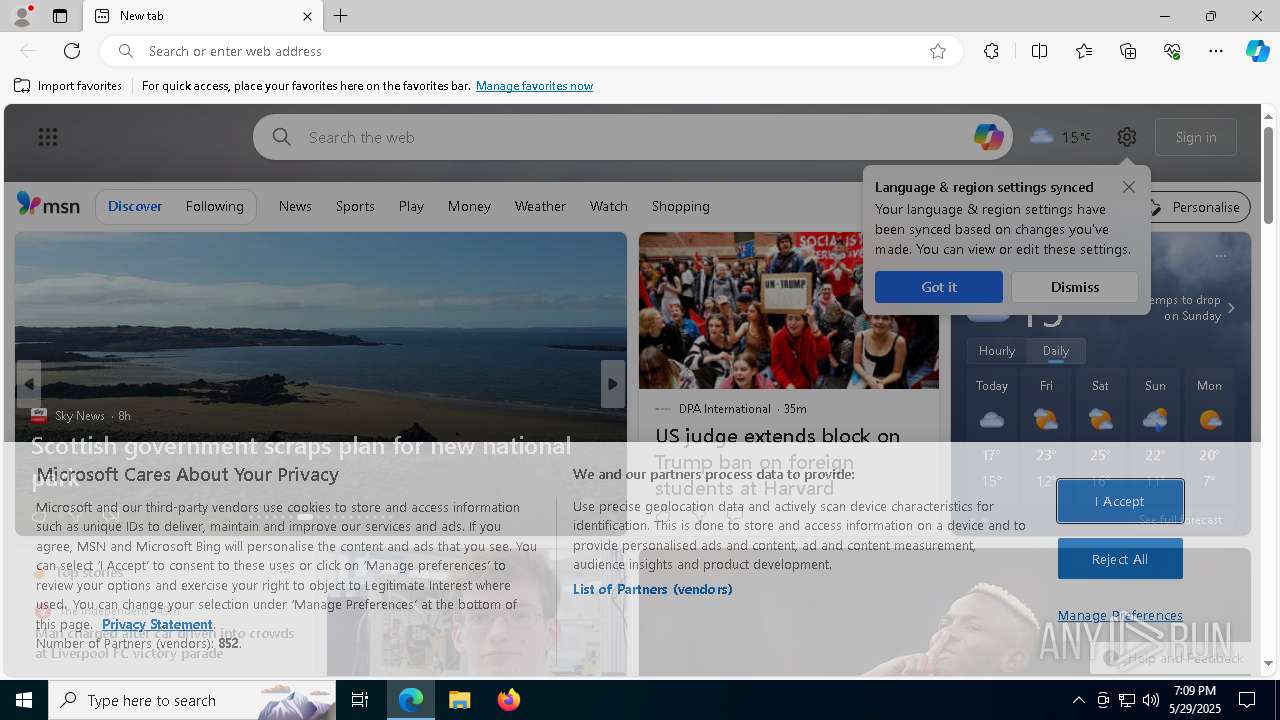Click Reject All cookies
The height and width of the screenshot is (720, 1280).
click(x=1120, y=559)
